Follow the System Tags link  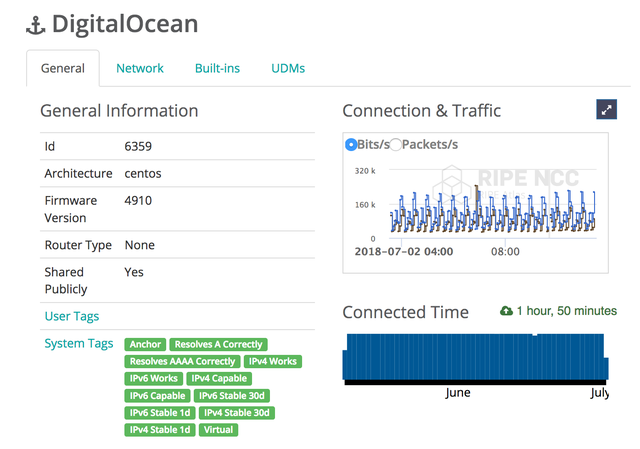pos(79,344)
